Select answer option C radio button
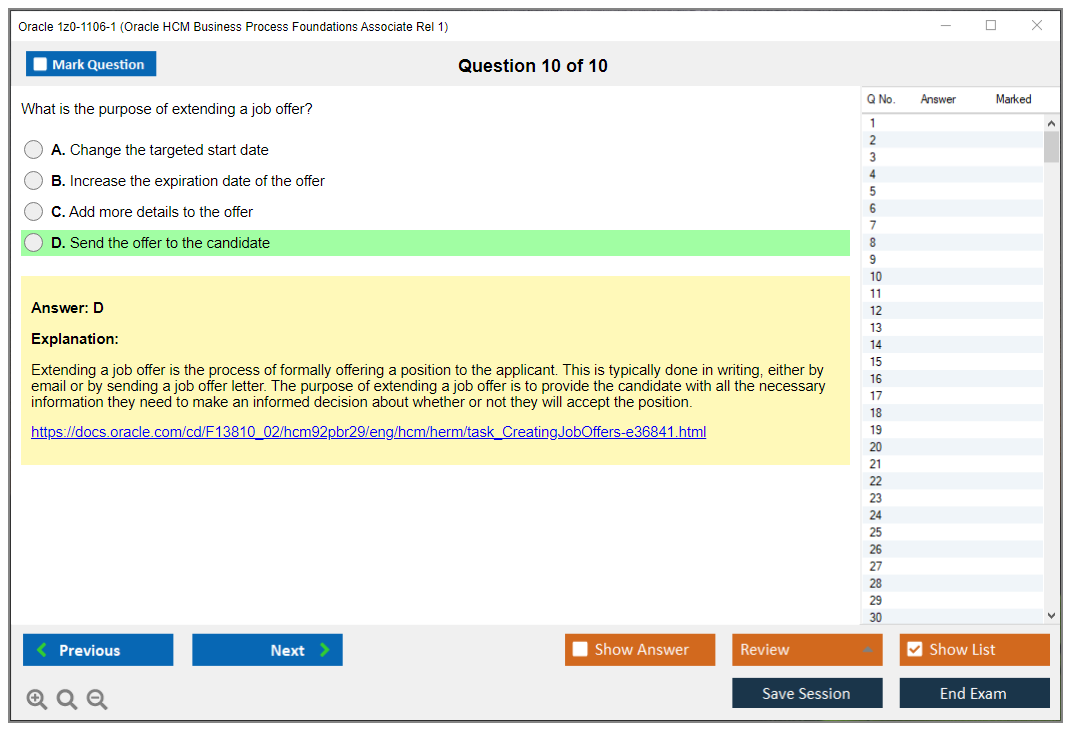 click(x=33, y=211)
